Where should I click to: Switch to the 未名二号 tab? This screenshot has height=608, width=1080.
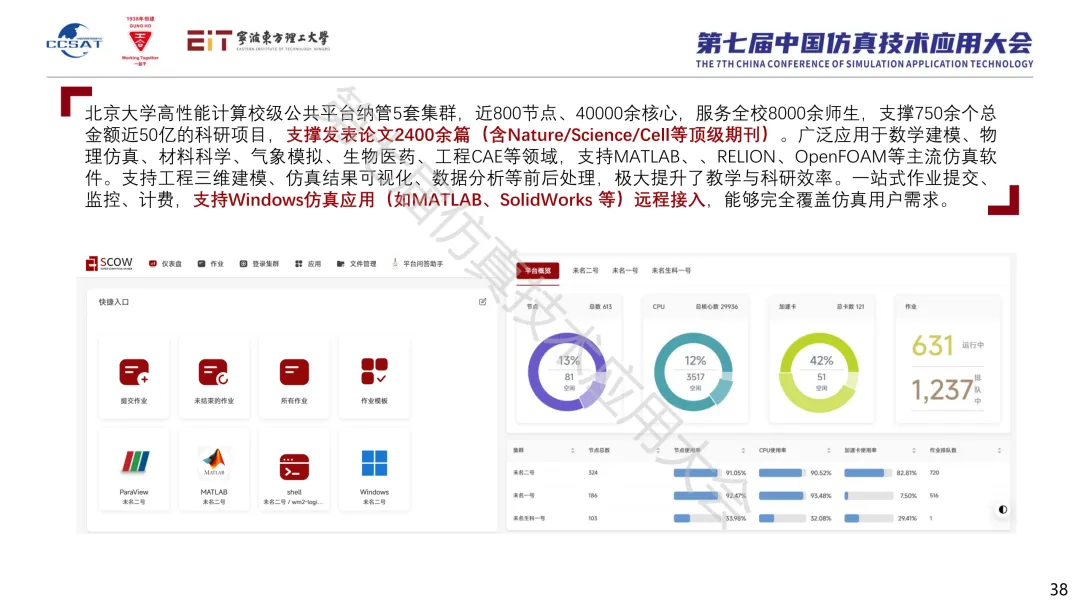point(585,271)
